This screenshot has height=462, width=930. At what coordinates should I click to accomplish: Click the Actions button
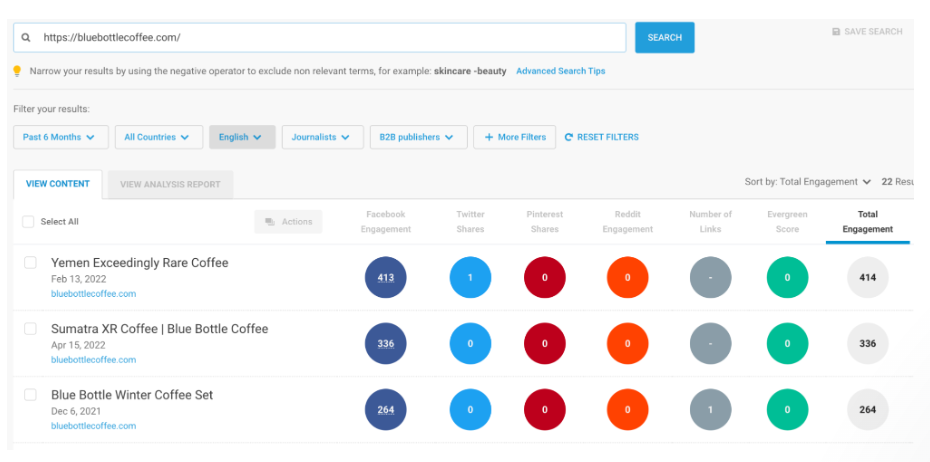coord(288,222)
